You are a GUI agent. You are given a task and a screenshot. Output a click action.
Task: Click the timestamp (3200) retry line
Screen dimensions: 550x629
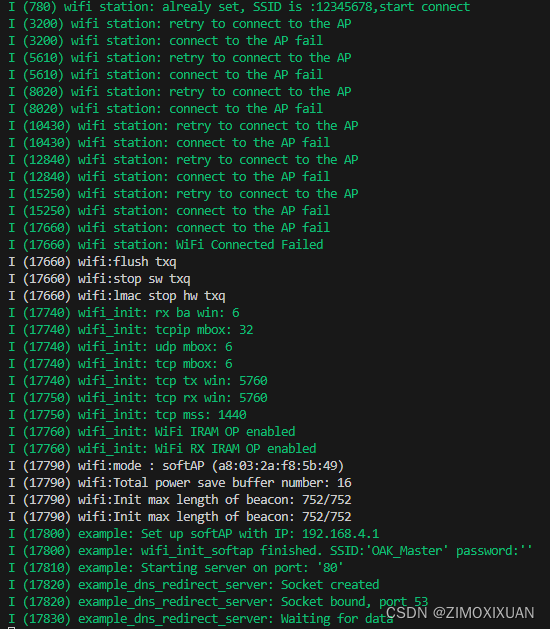point(180,24)
